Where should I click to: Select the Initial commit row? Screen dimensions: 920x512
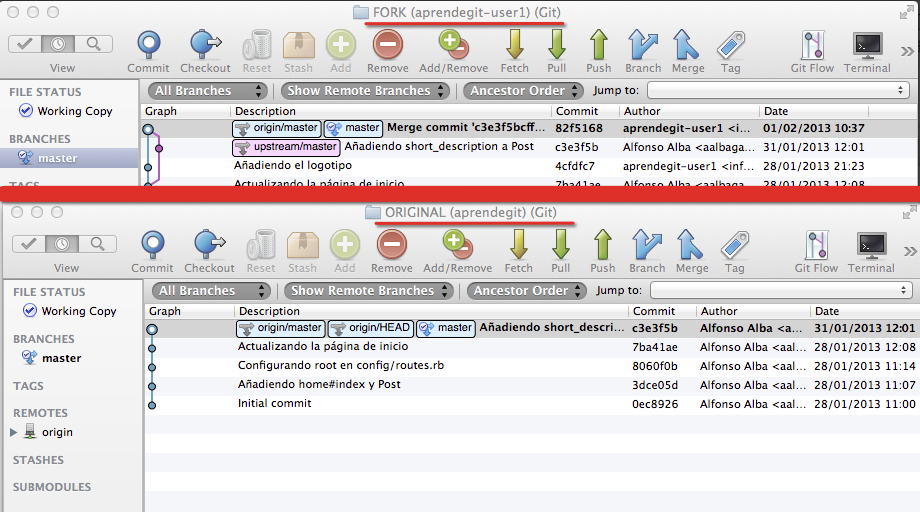click(274, 403)
